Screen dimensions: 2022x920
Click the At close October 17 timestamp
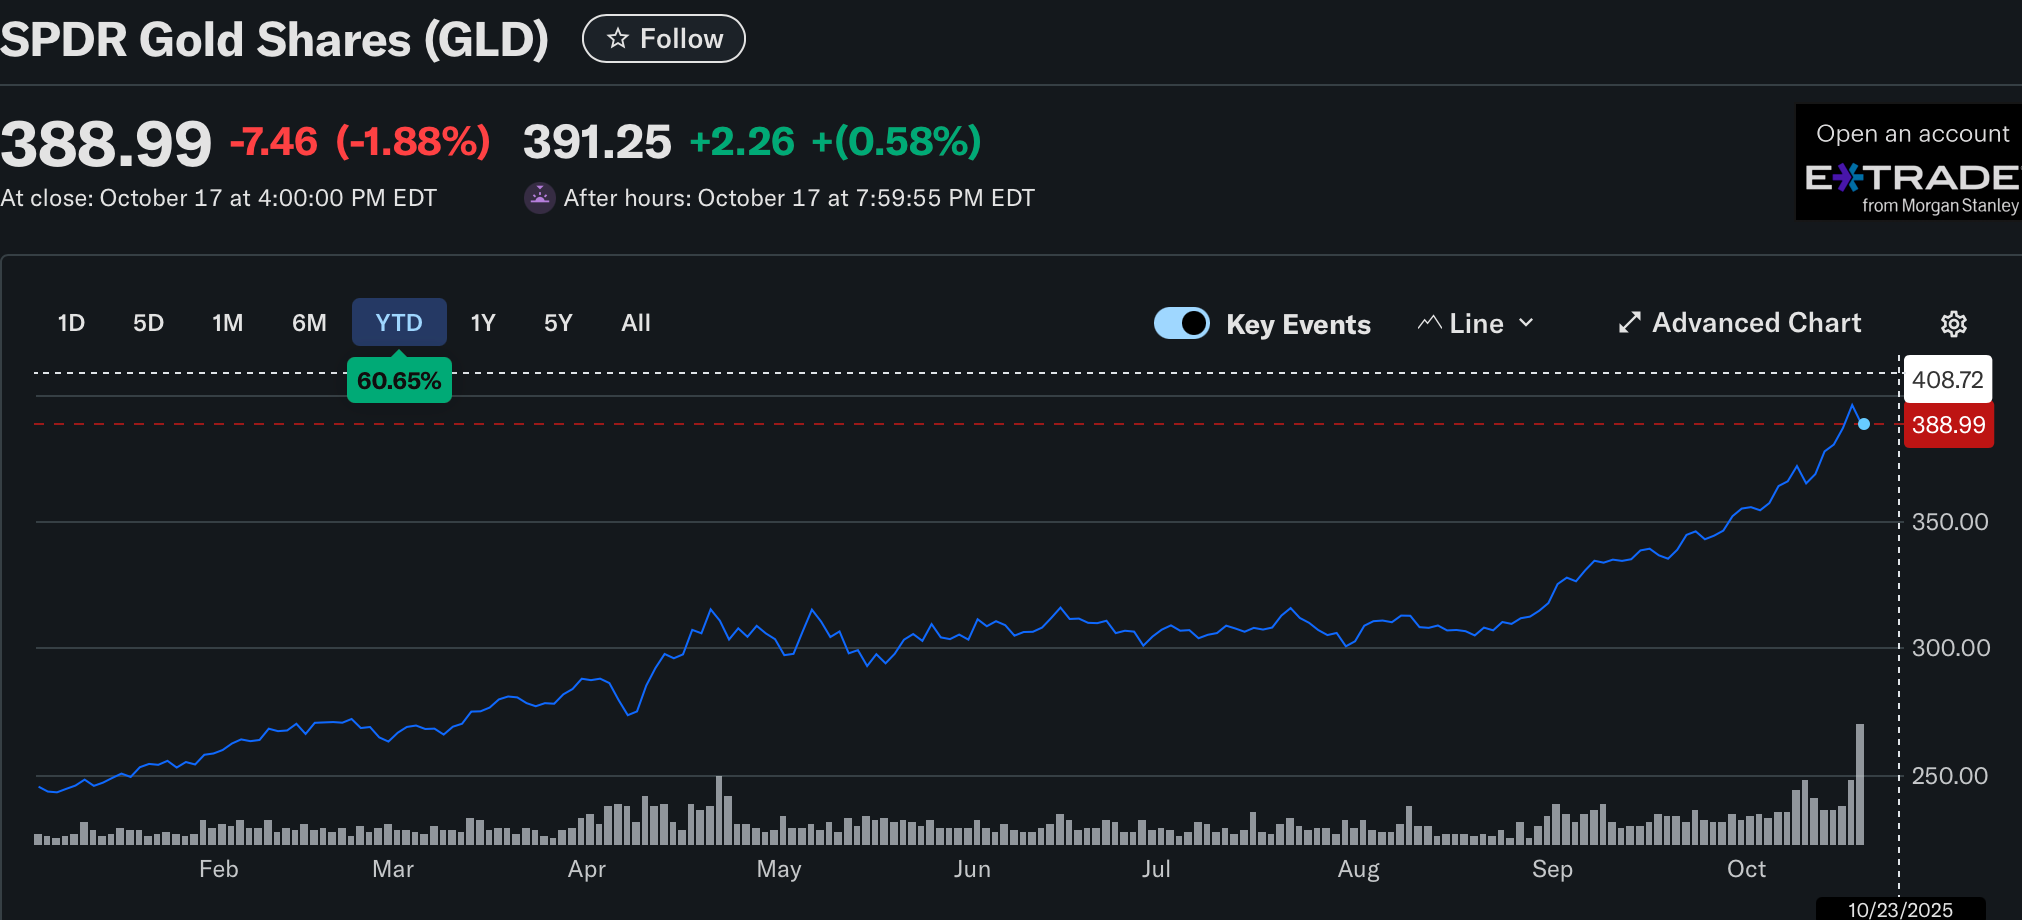(219, 198)
